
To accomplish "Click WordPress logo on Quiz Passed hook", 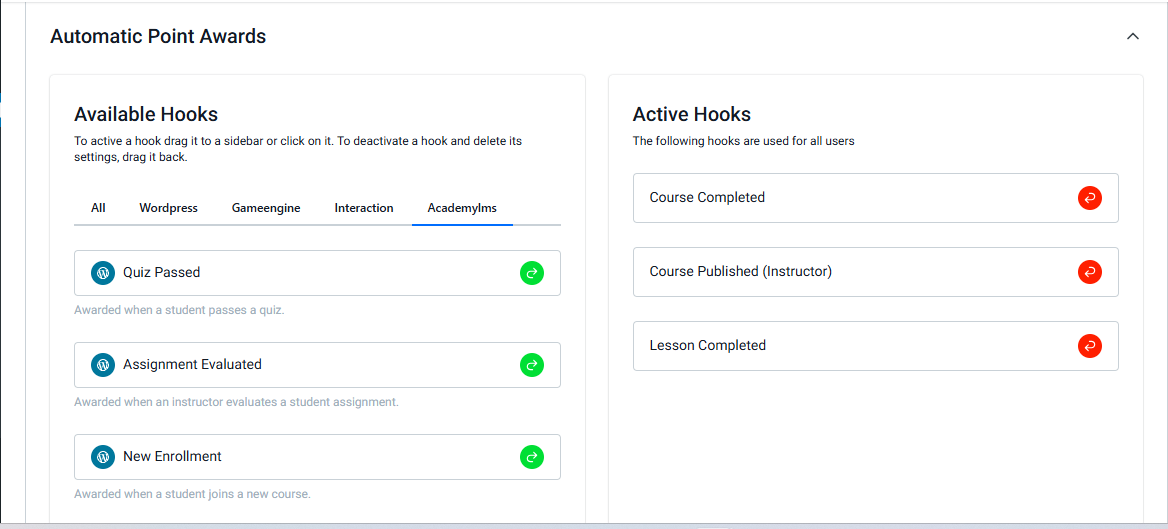I will [103, 273].
